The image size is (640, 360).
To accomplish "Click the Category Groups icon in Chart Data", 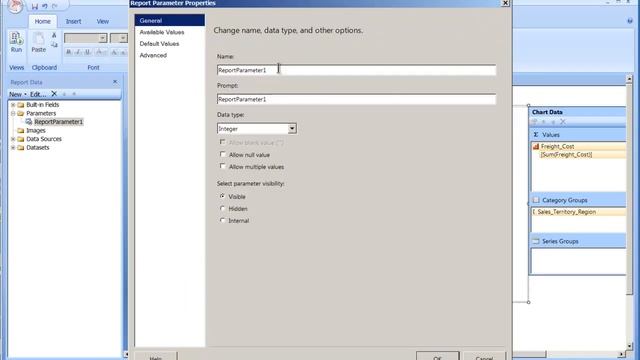I will [536, 200].
